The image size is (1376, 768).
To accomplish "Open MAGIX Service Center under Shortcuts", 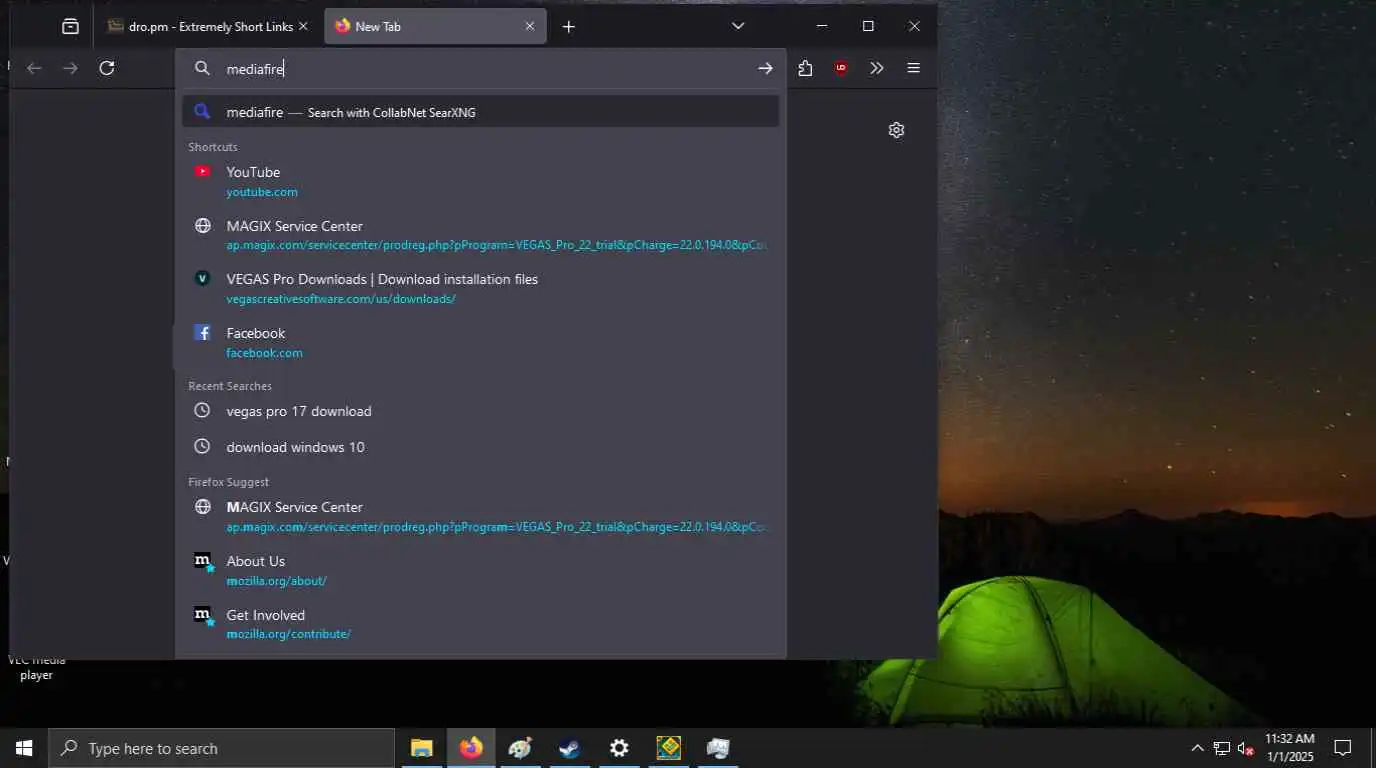I will pos(481,235).
